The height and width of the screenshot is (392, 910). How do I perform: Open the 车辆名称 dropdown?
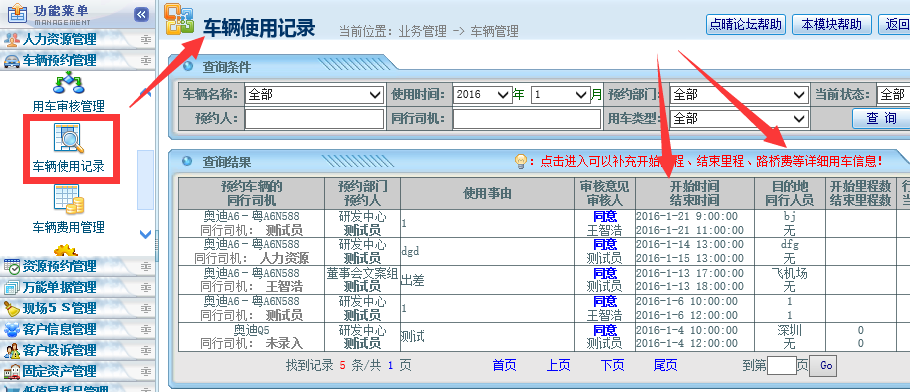point(315,94)
